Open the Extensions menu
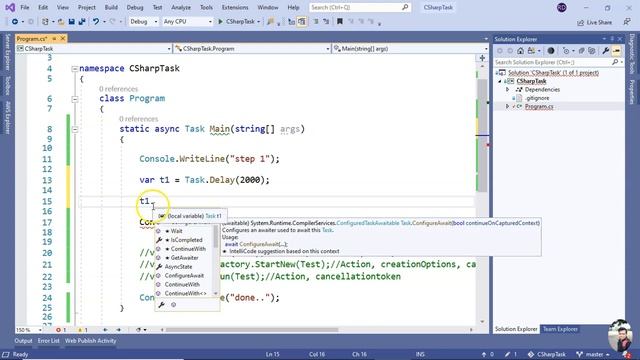This screenshot has height=360, width=640. pyautogui.click(x=235, y=7)
